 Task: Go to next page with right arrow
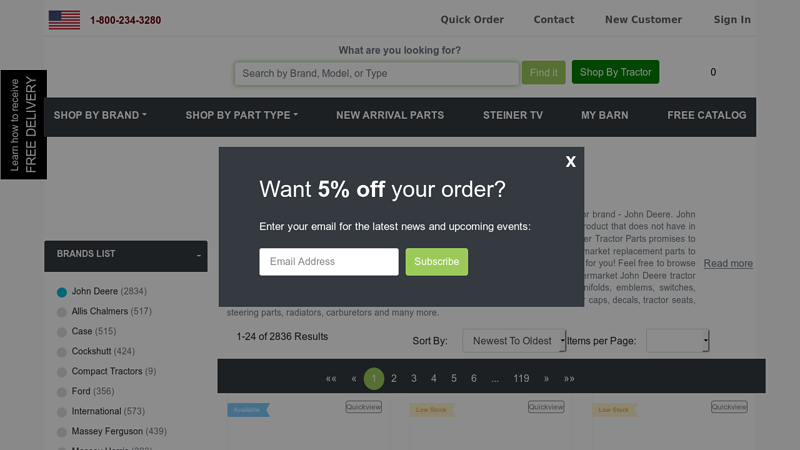coord(546,379)
